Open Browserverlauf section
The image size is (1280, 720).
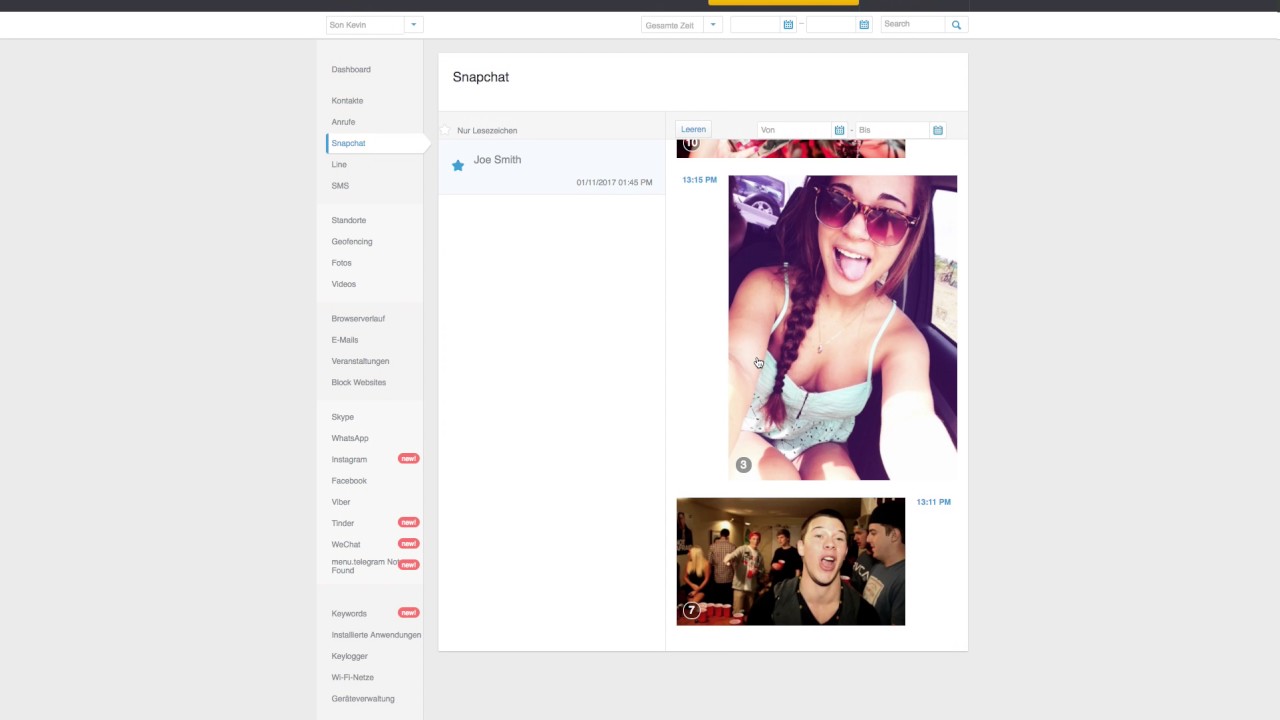coord(358,319)
